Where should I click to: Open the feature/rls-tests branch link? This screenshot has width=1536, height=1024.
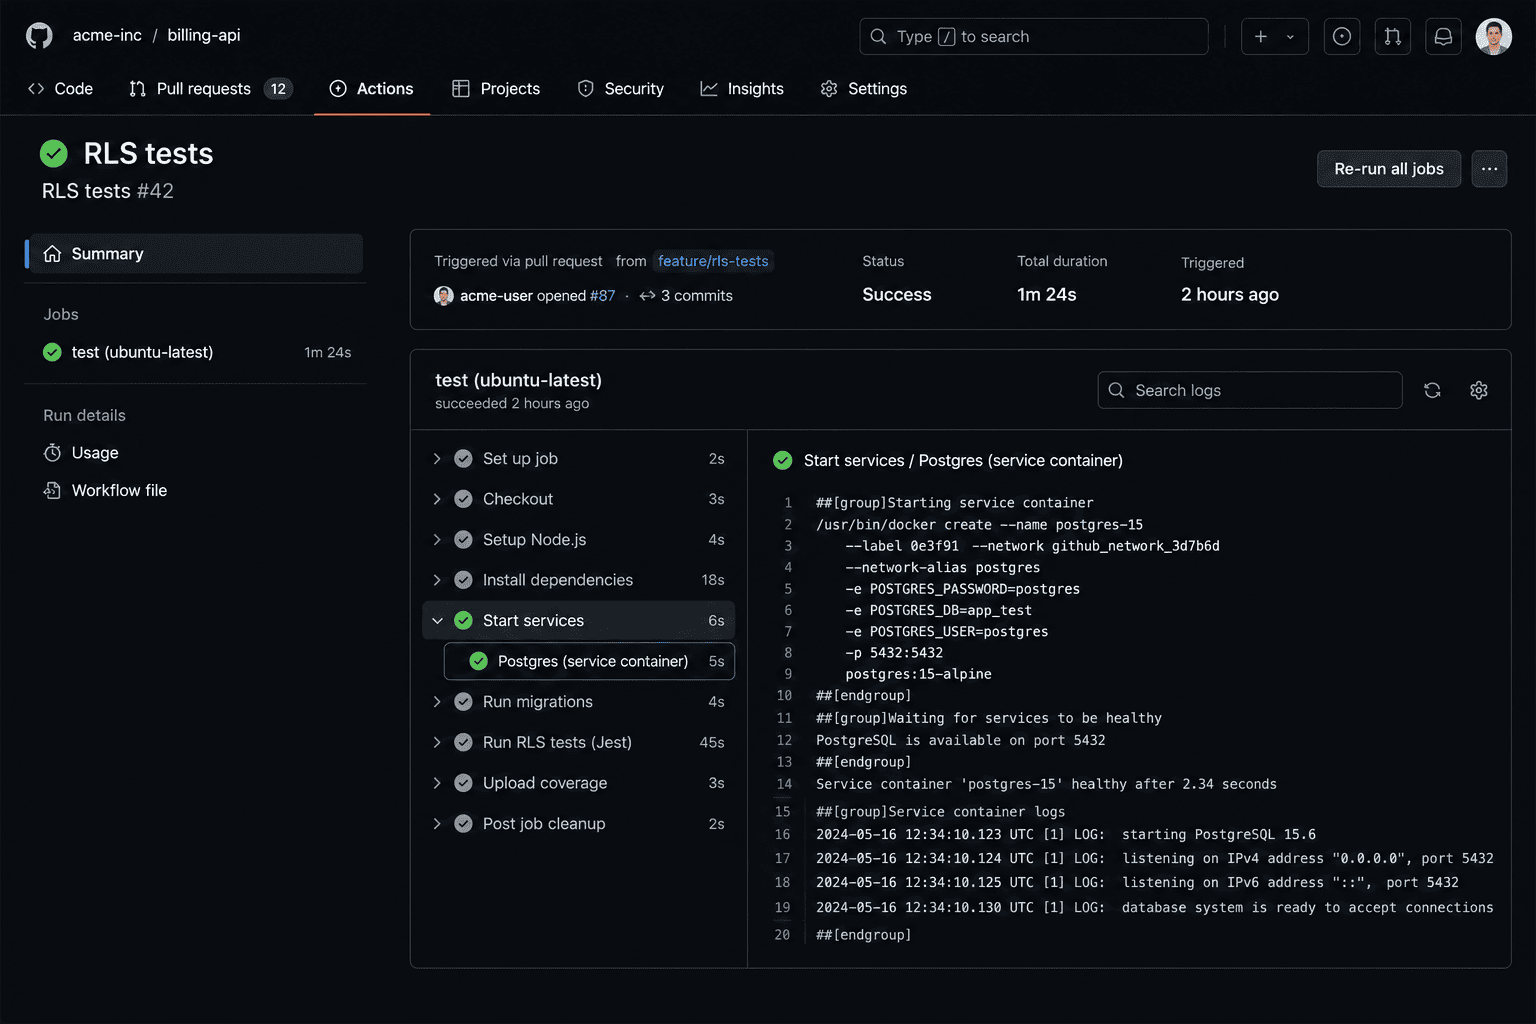[713, 261]
